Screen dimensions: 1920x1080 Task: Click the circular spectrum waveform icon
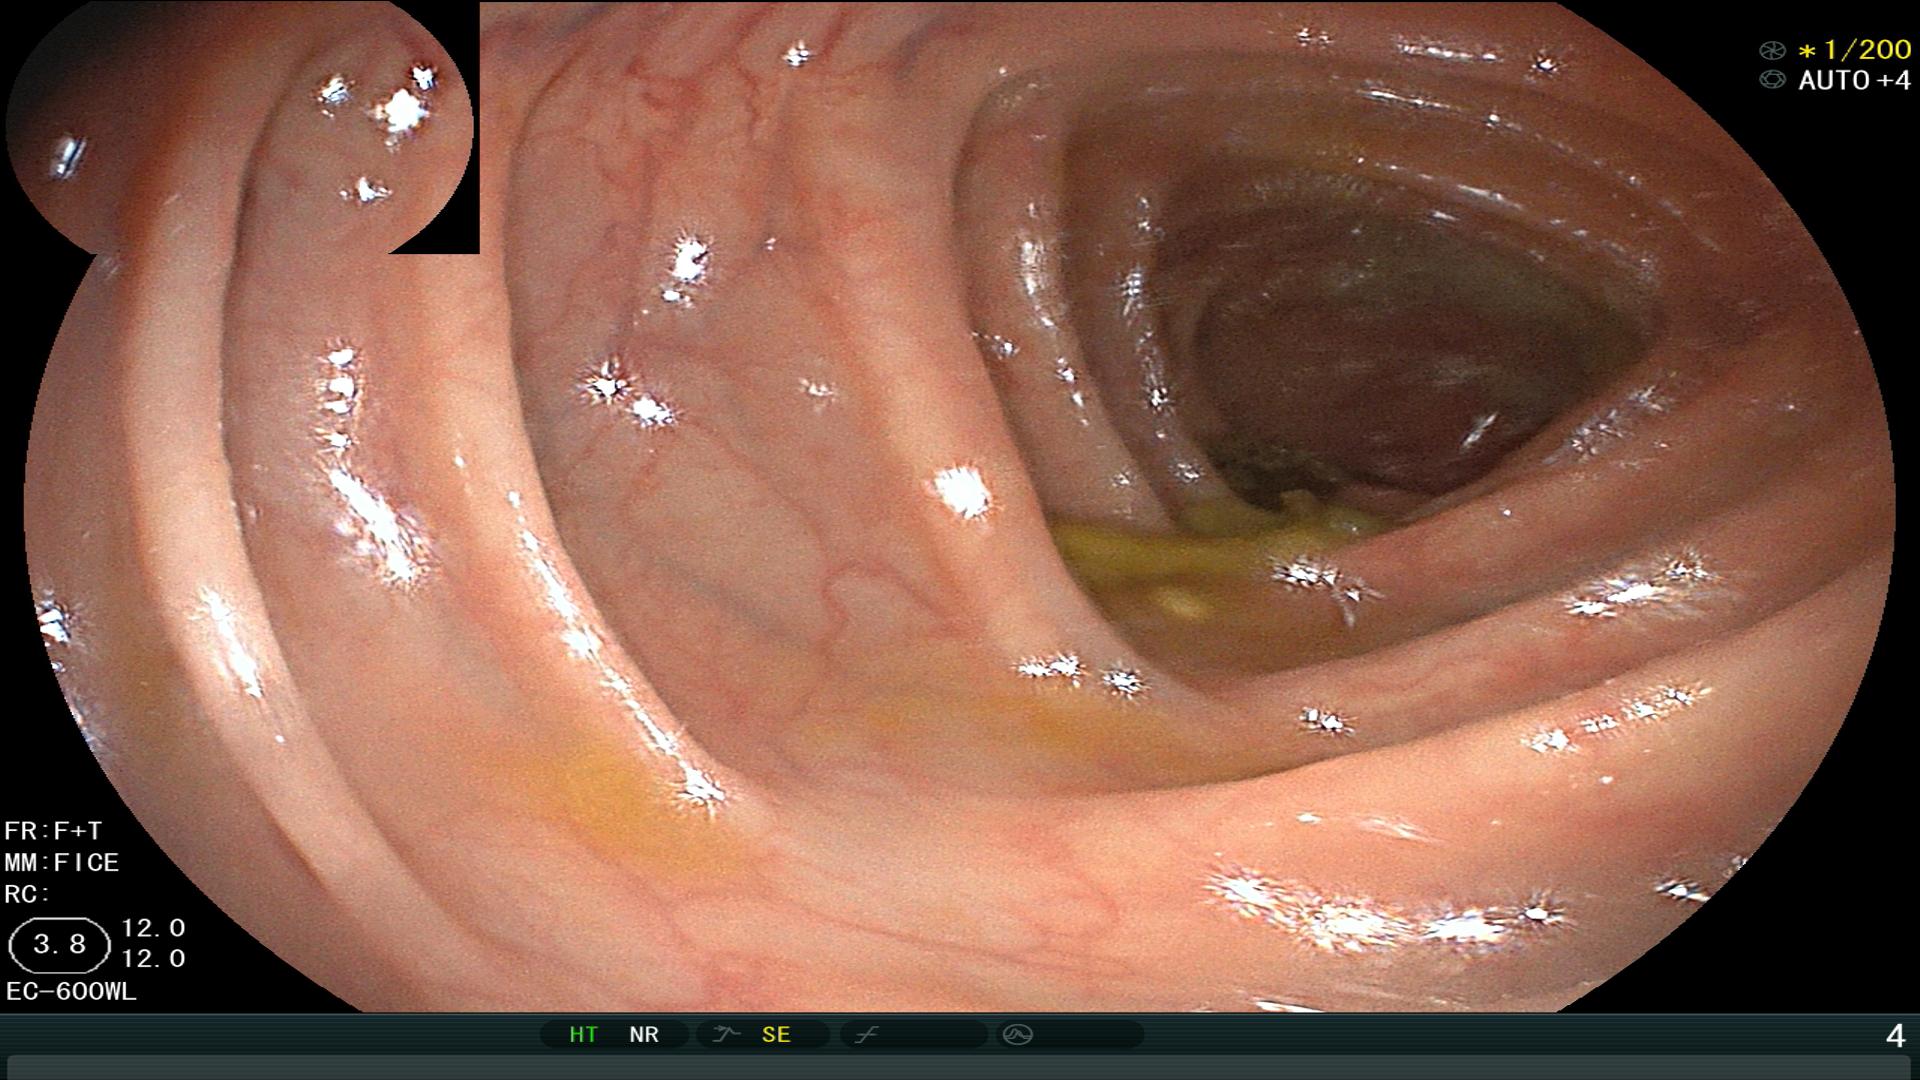1017,1035
